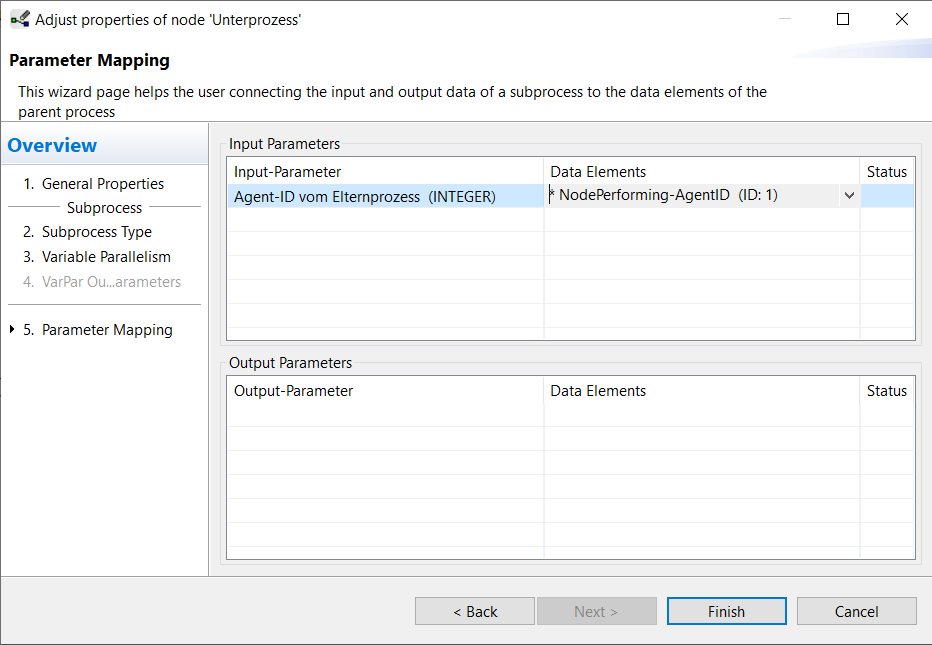Image resolution: width=932 pixels, height=645 pixels.
Task: Click the Output-Parameter column header
Action: click(x=293, y=391)
